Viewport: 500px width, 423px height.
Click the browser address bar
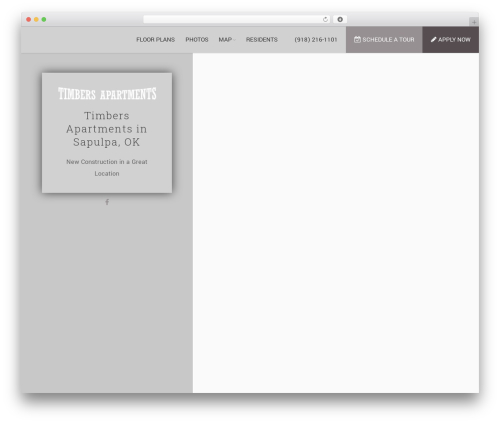(x=237, y=19)
